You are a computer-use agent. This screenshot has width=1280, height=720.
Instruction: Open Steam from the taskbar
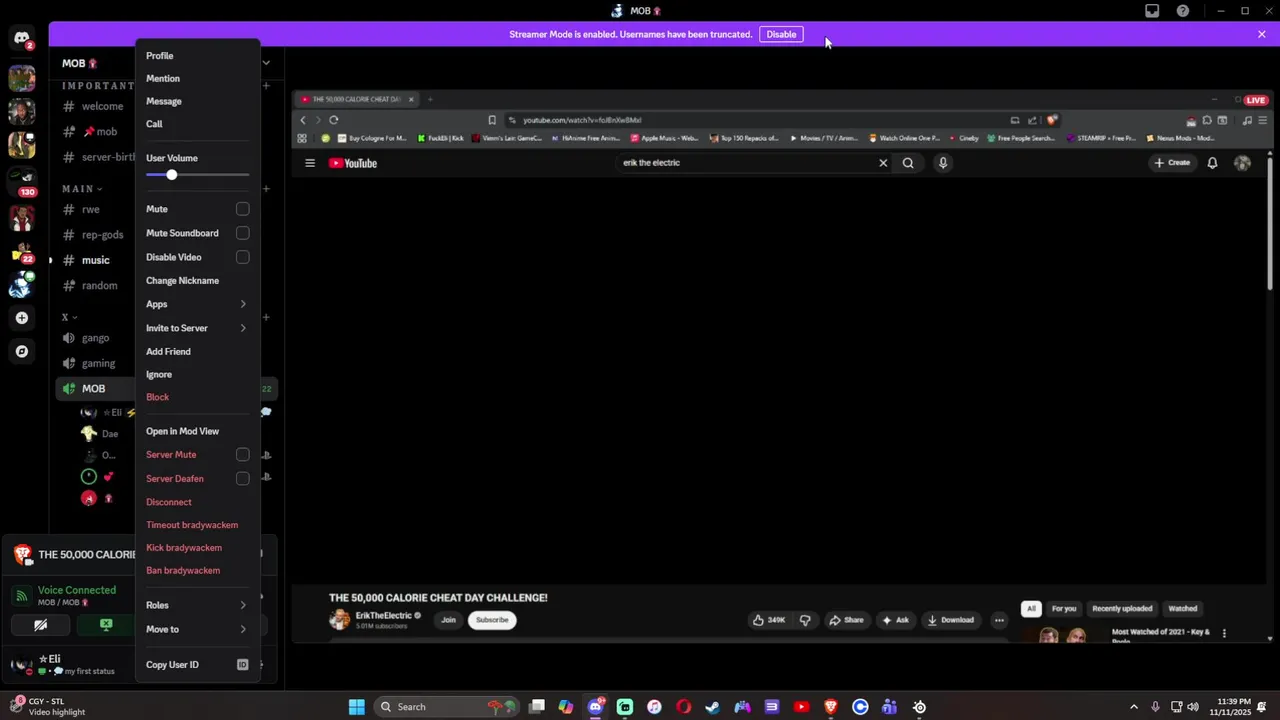pos(713,707)
